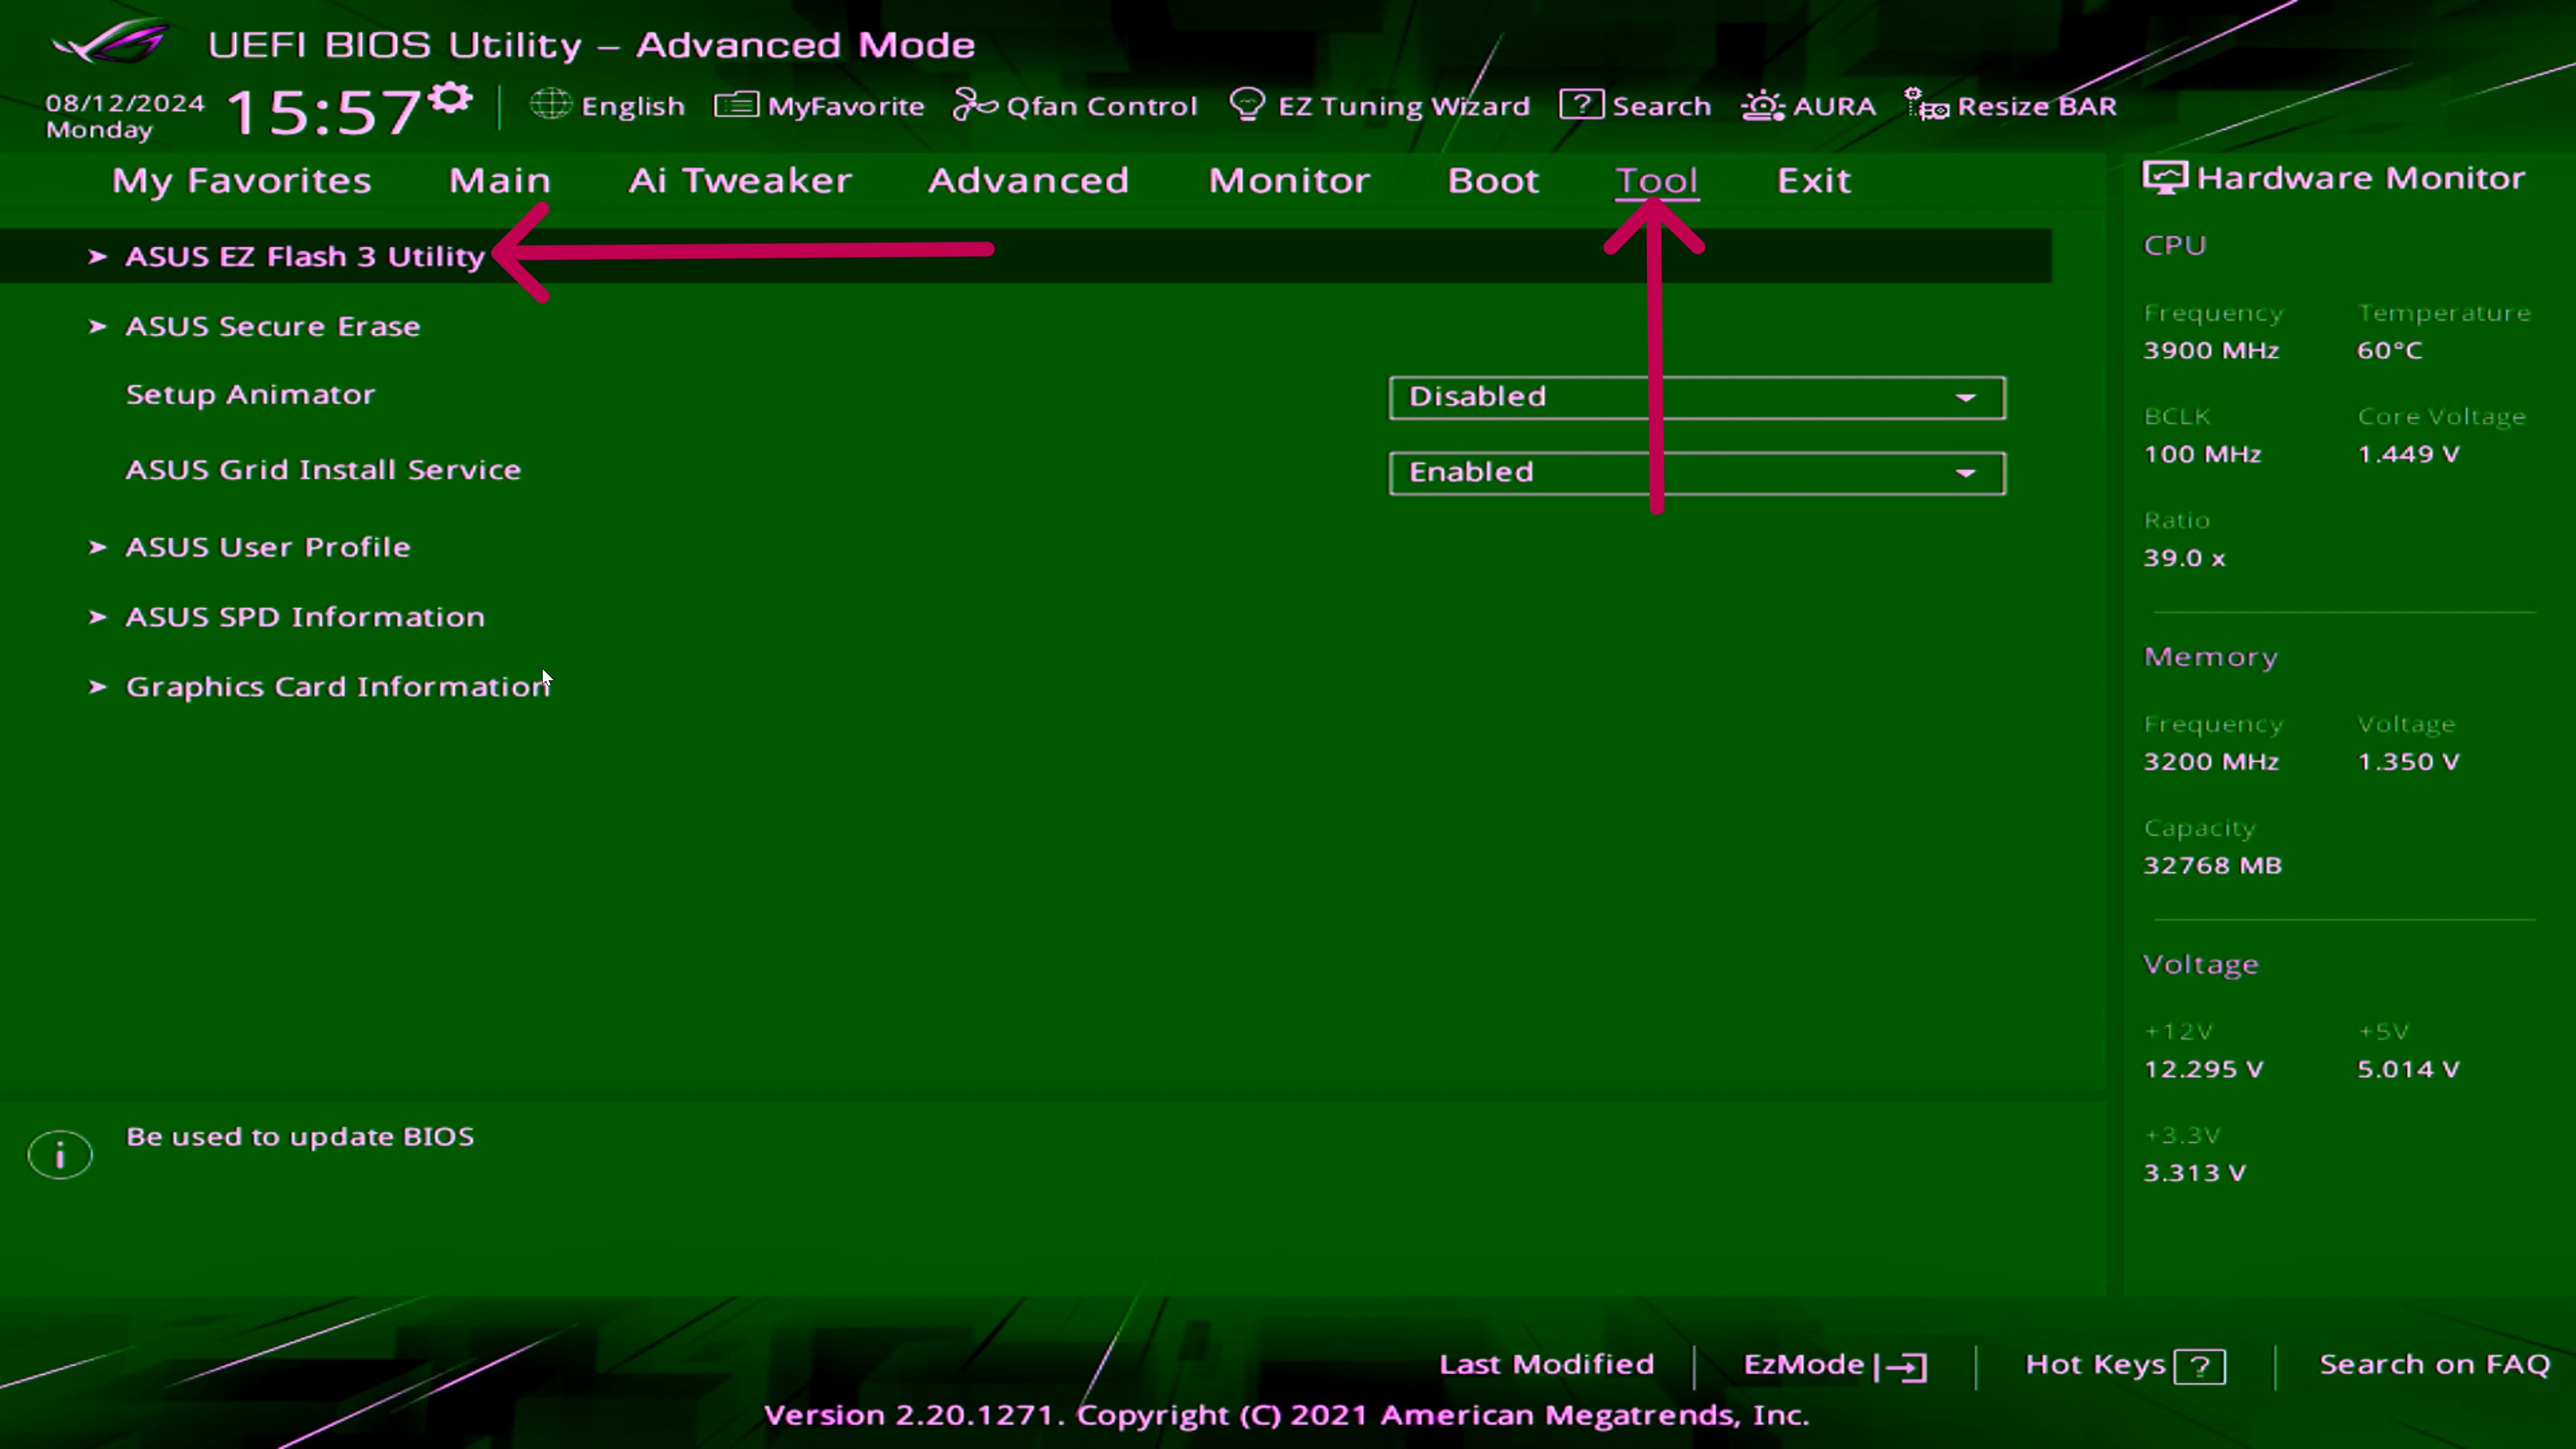Select English language option
Screen dimensions: 2576x1449
633,106
